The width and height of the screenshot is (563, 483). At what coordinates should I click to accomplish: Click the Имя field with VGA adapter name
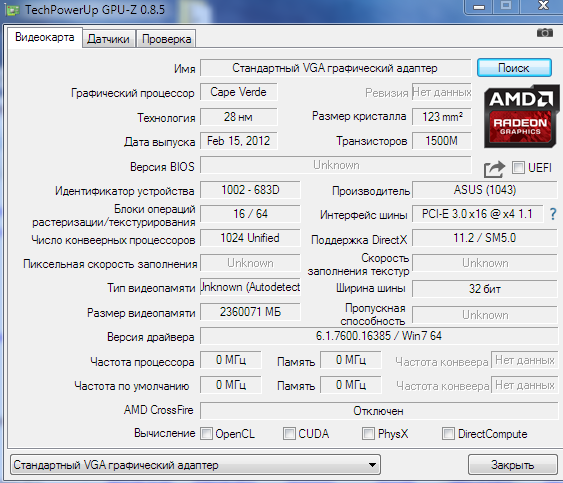(335, 68)
